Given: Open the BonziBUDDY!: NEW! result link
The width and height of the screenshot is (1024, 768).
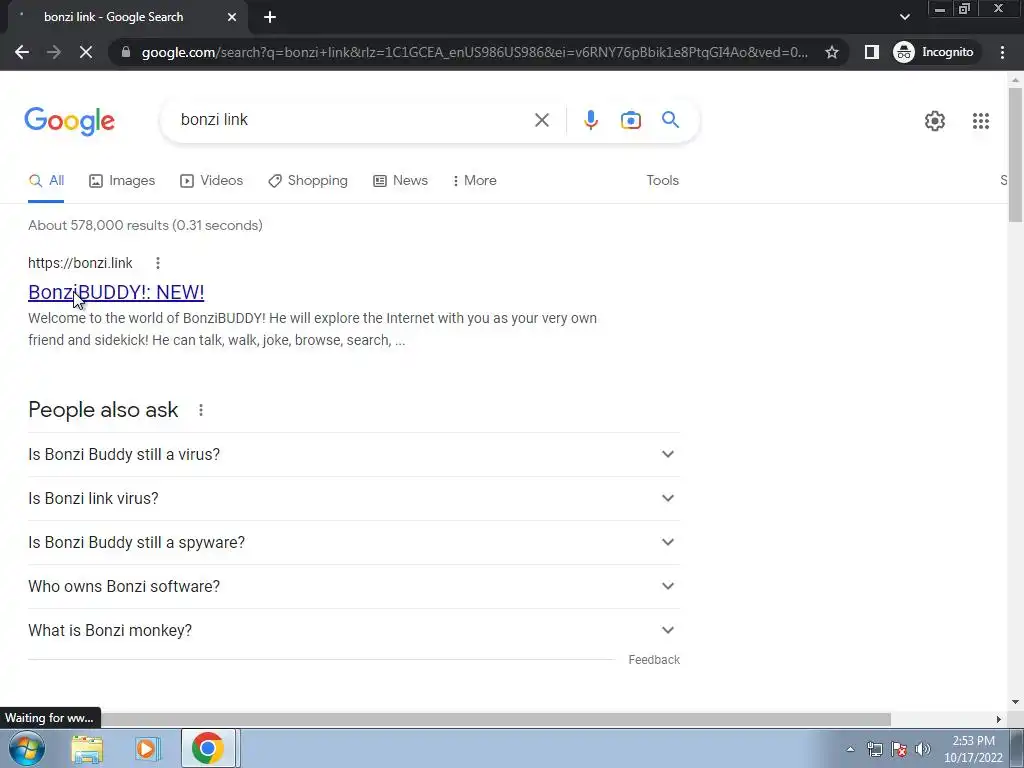Looking at the screenshot, I should 116,293.
